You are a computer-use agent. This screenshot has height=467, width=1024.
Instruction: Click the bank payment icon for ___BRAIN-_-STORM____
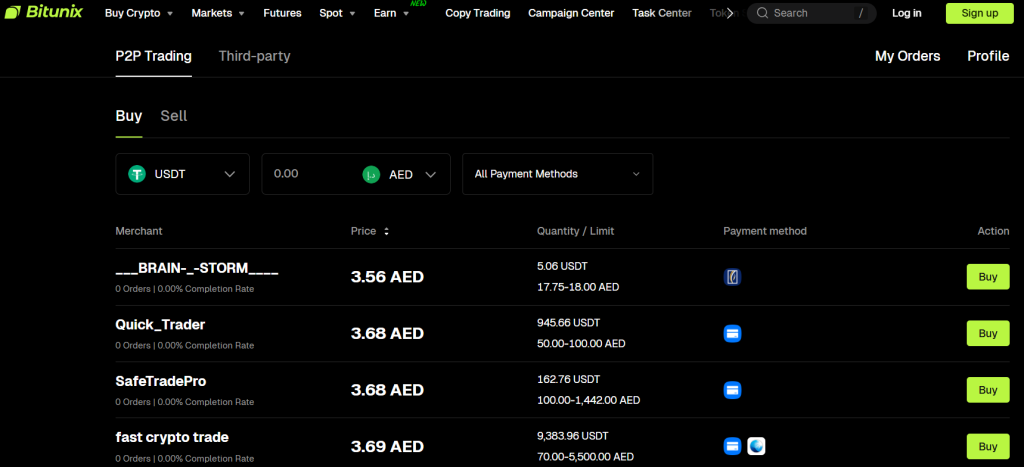coord(733,277)
